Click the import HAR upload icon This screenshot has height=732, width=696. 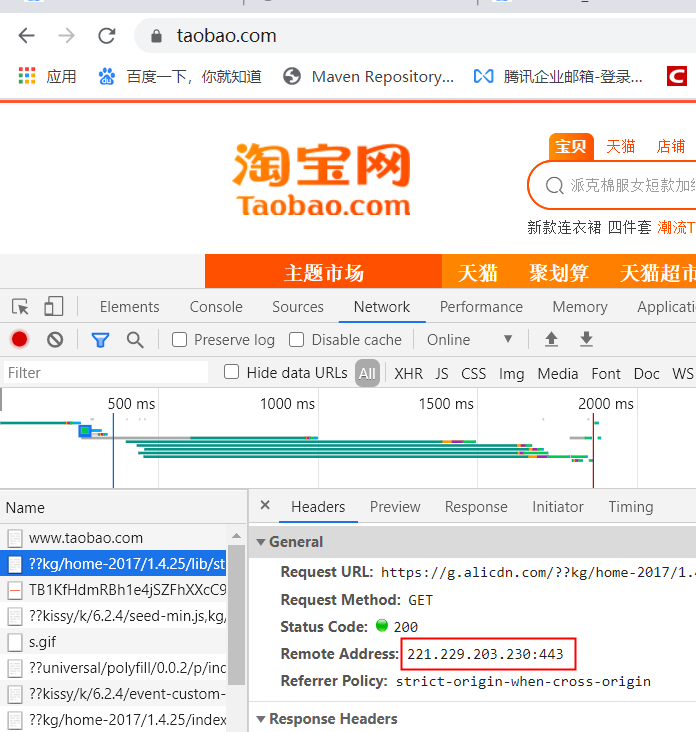click(551, 339)
